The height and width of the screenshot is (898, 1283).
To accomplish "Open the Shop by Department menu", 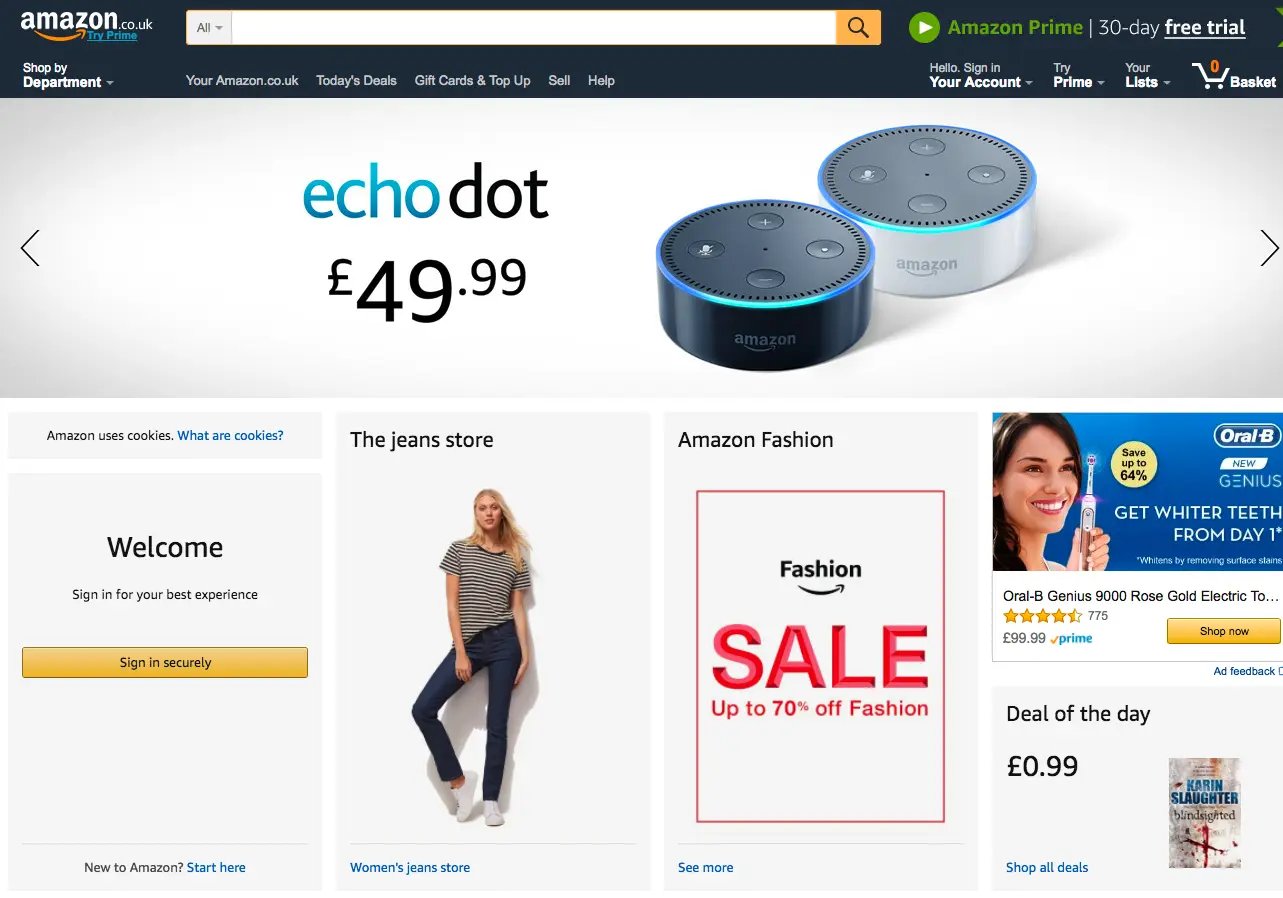I will (68, 75).
